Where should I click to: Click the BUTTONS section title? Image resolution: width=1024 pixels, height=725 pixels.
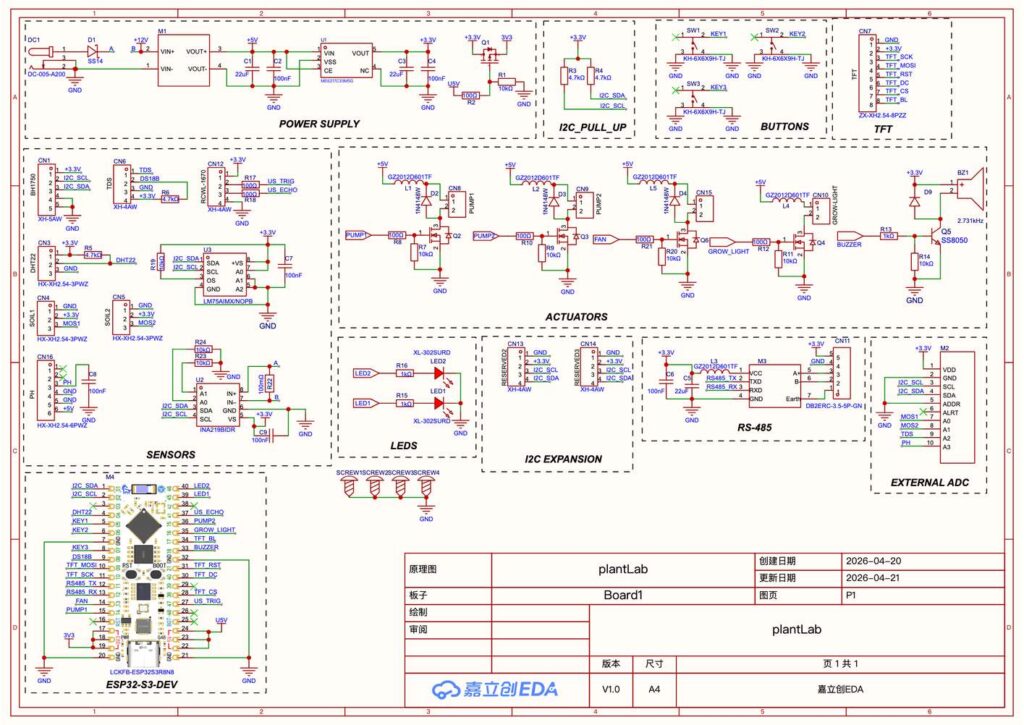pyautogui.click(x=784, y=127)
